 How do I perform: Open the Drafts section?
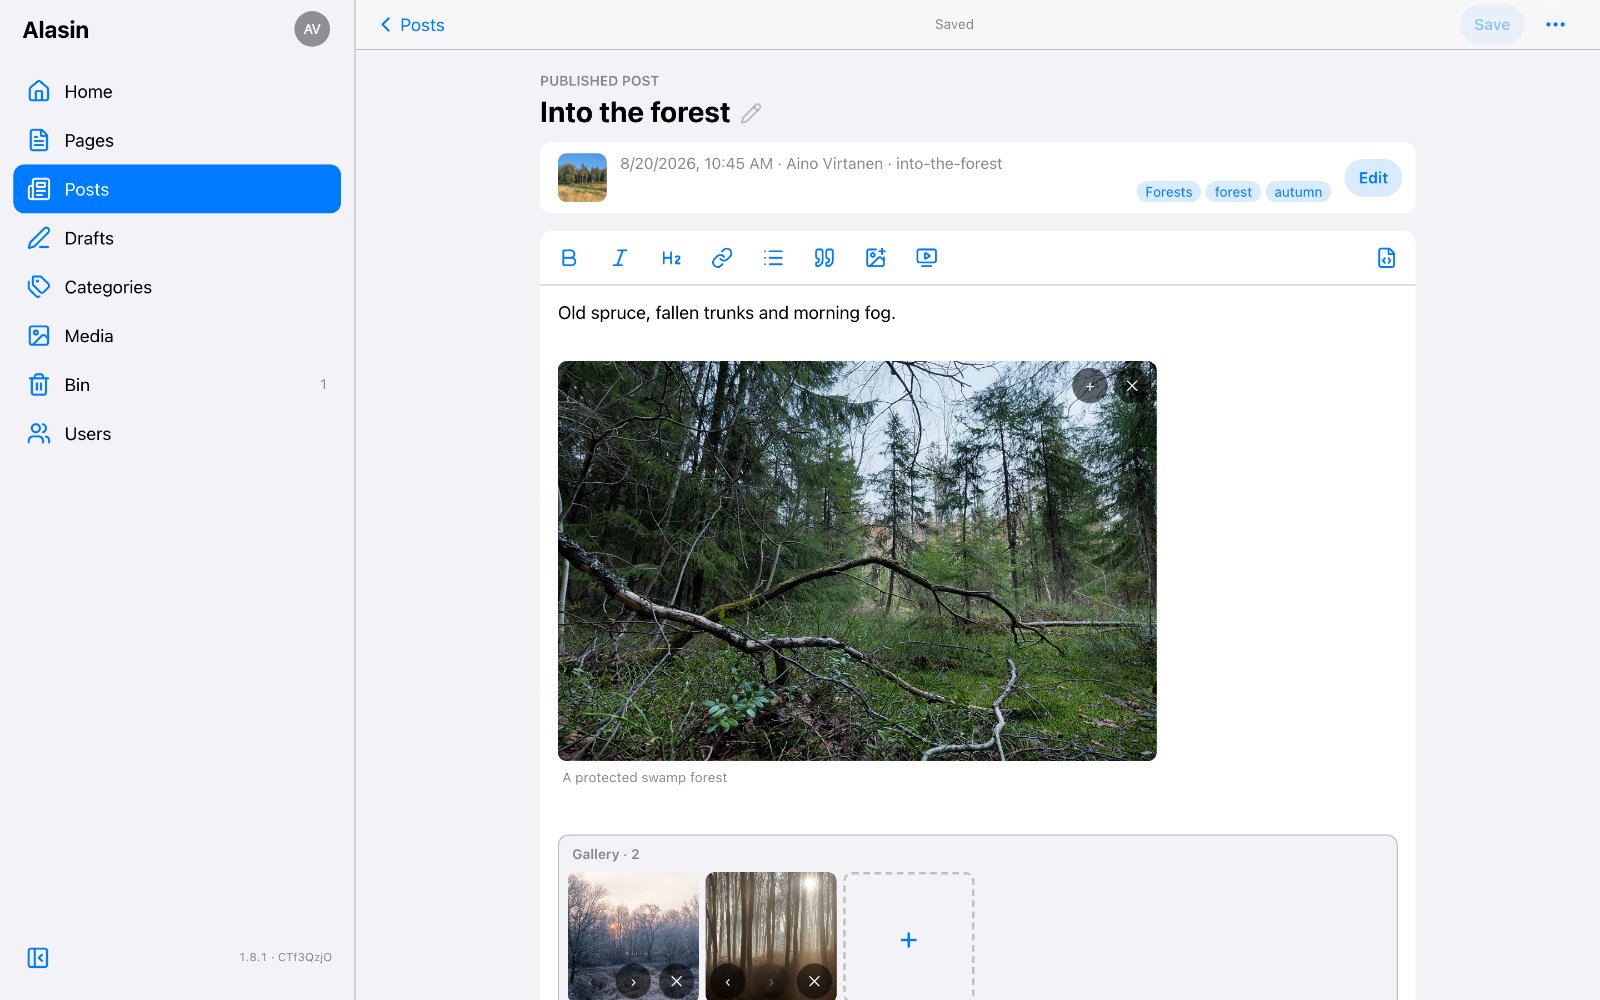tap(177, 238)
